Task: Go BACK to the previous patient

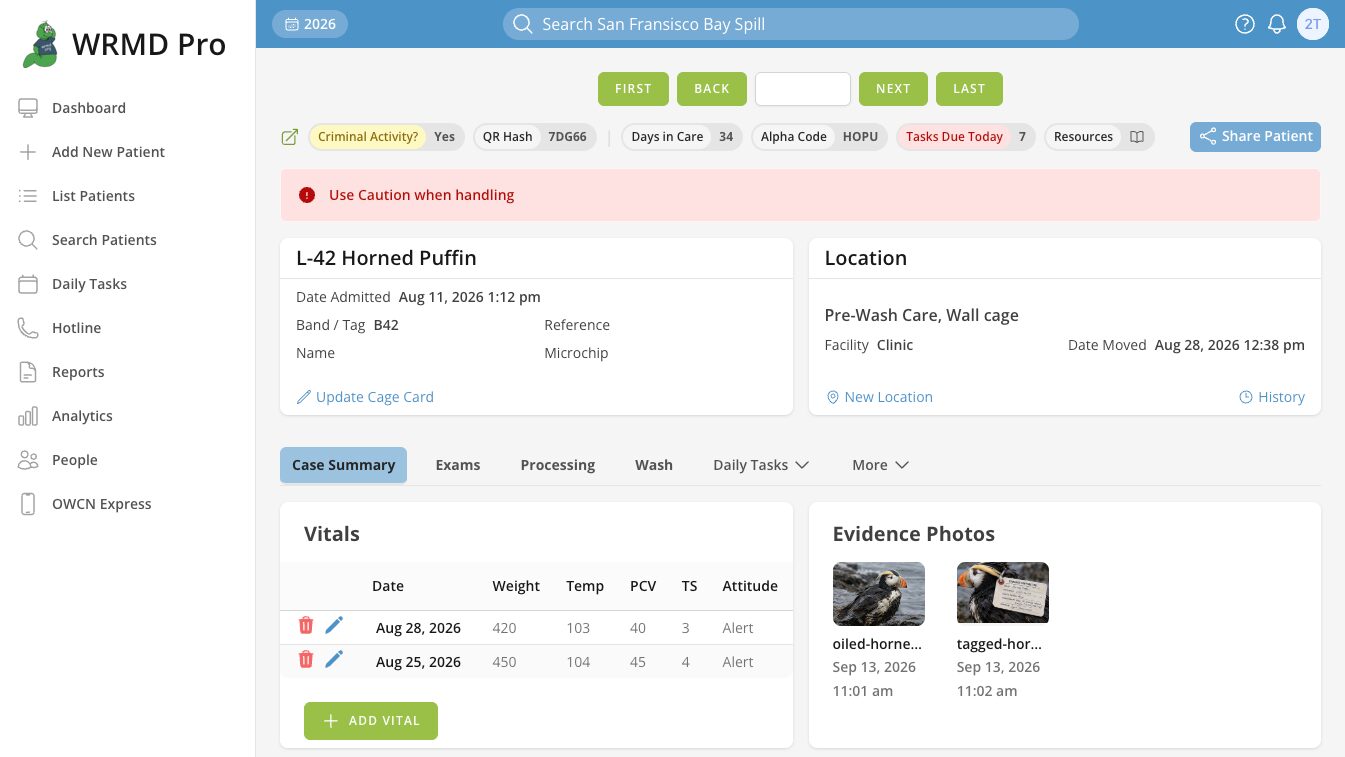Action: (712, 89)
